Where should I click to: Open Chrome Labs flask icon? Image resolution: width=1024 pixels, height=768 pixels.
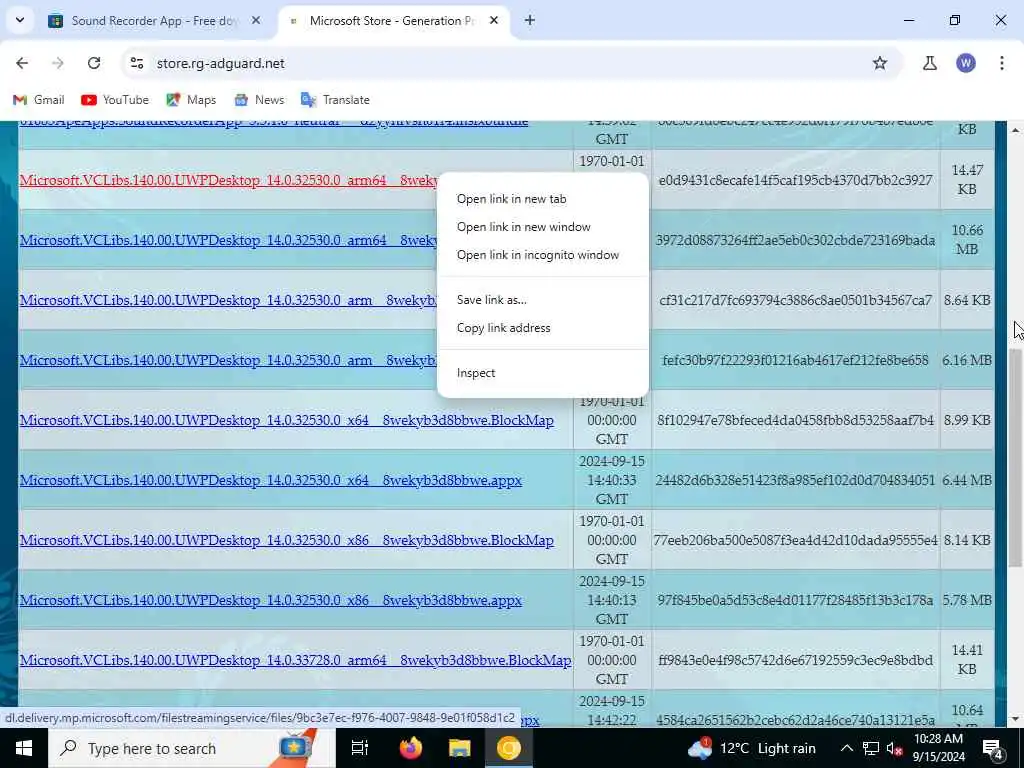(930, 63)
